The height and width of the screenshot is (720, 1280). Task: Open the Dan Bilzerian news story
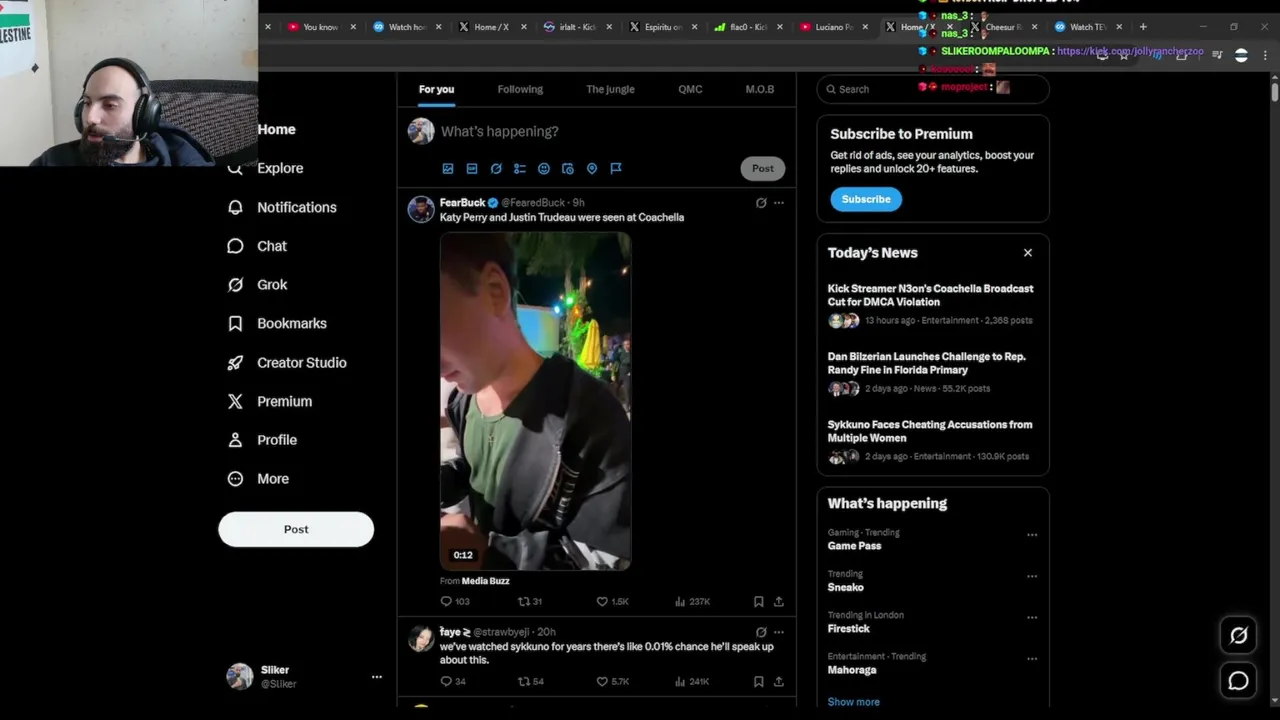click(x=933, y=373)
